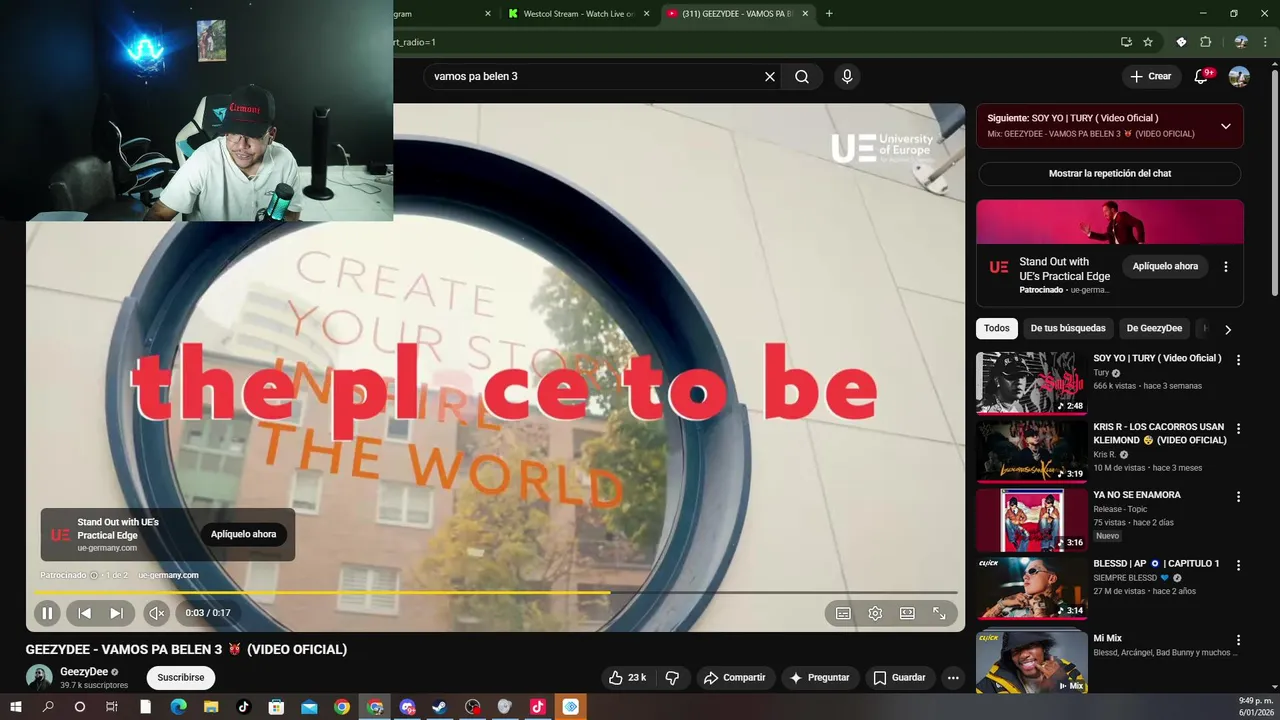Open options for 'YA NO SE ENAMORA' video
The height and width of the screenshot is (720, 1280).
click(1239, 497)
